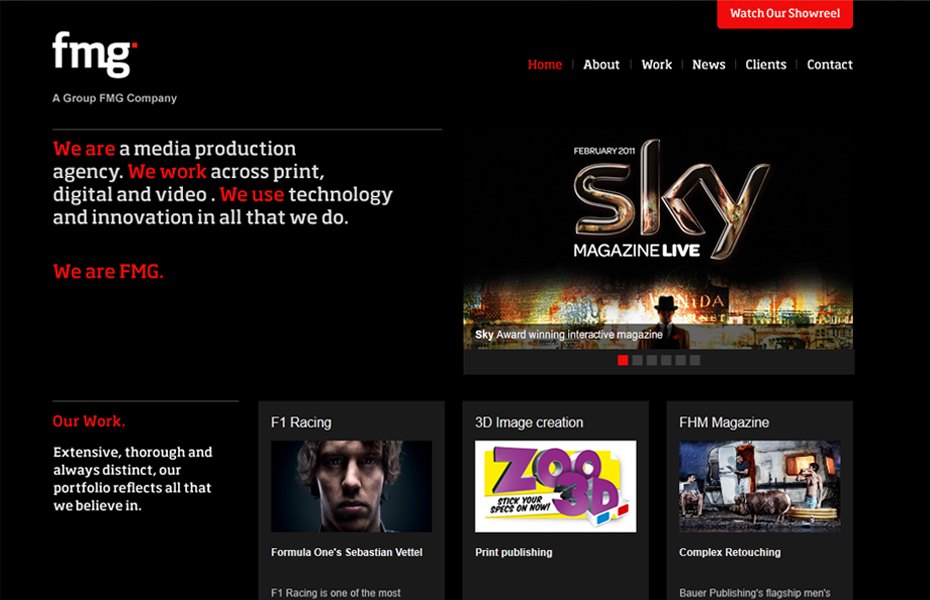The height and width of the screenshot is (600, 930).
Task: Select the fourth slide indicator dot
Action: coord(666,360)
